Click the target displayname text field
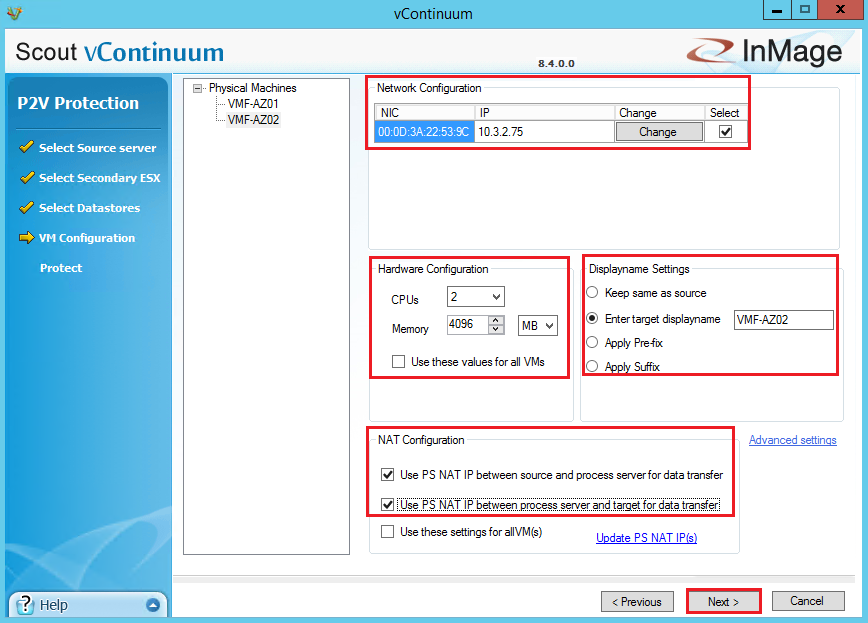The width and height of the screenshot is (868, 623). click(783, 319)
